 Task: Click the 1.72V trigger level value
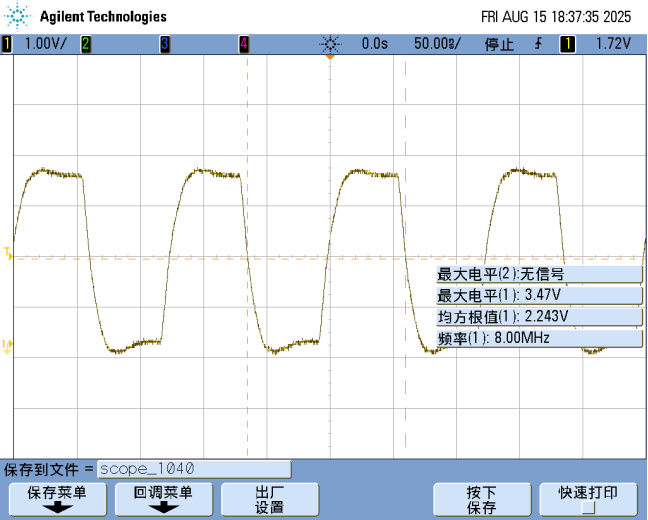pos(612,44)
